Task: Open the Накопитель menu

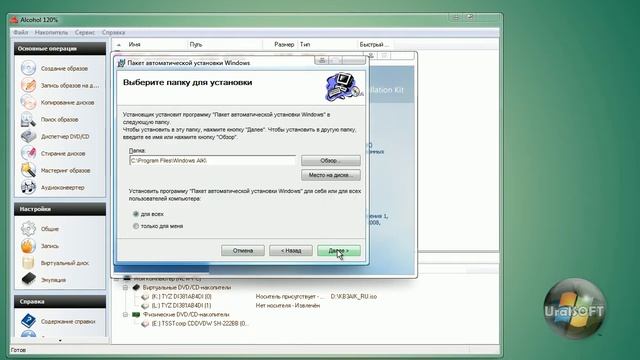Action: [51, 32]
